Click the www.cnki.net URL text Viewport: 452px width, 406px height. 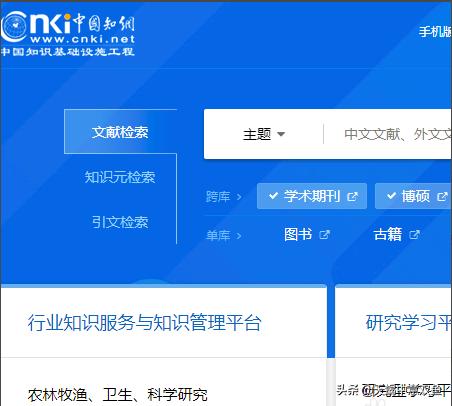(83, 39)
